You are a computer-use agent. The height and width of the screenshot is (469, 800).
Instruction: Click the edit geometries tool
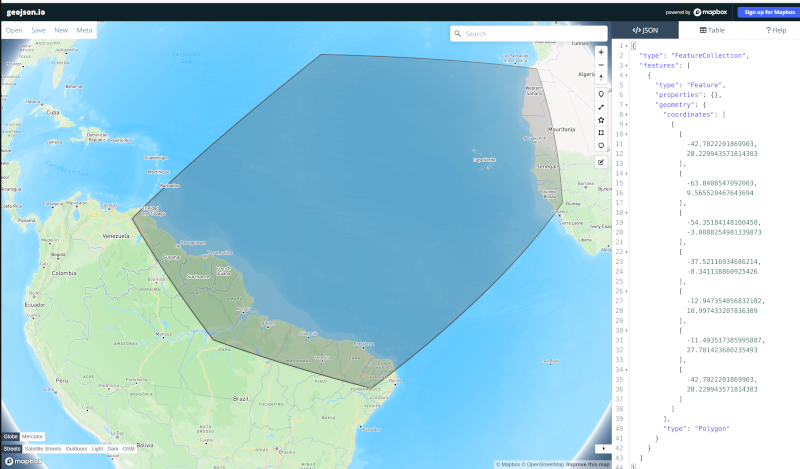[x=601, y=162]
